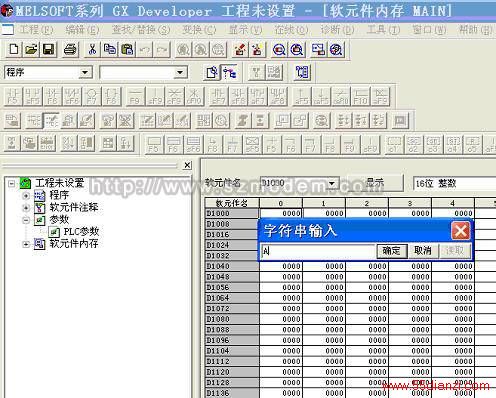
Task: Open the D1000 device name dropdown
Action: point(332,183)
